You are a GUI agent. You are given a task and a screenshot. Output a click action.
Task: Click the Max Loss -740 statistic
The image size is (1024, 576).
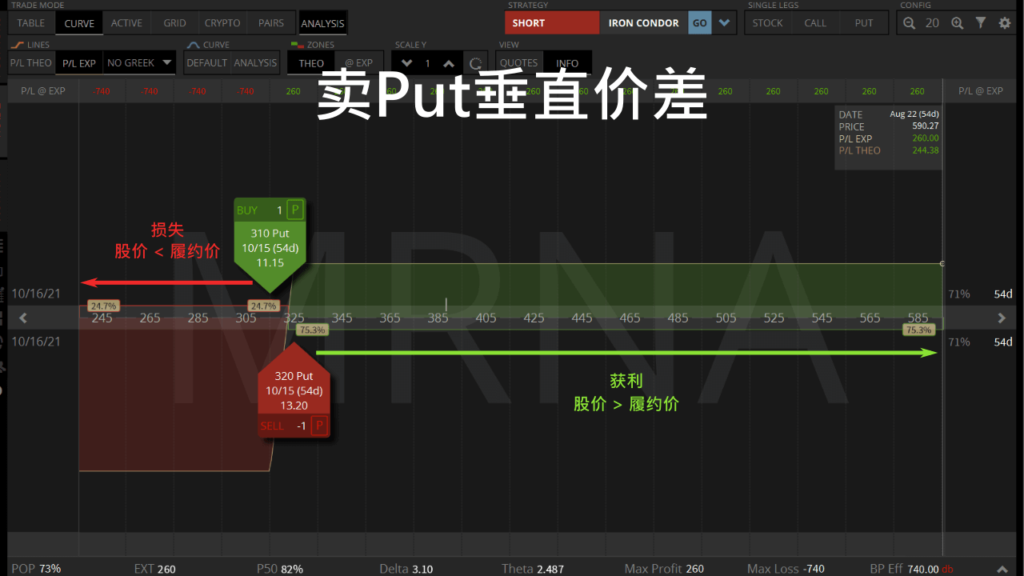click(x=786, y=569)
